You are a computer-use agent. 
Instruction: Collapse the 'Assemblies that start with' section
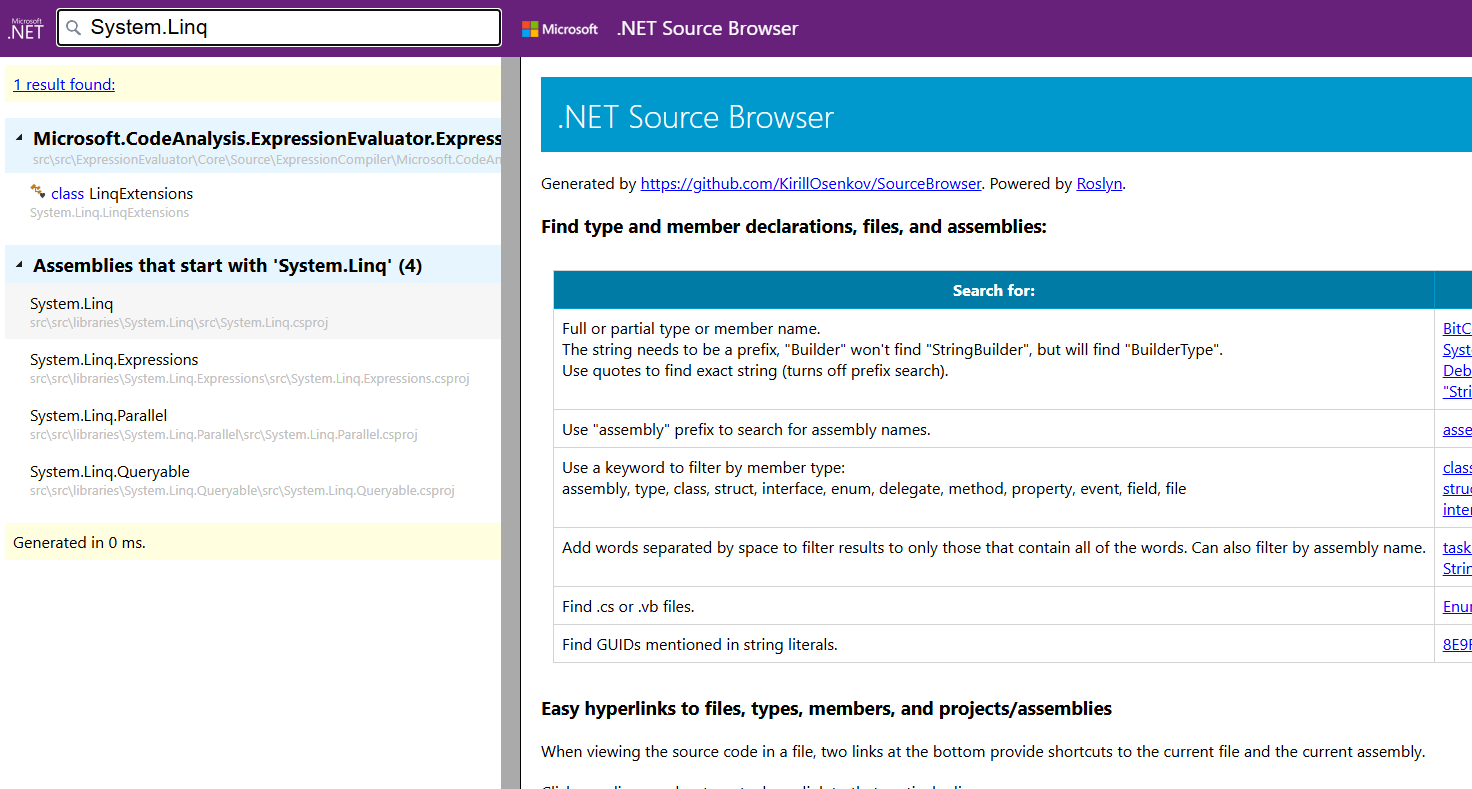(20, 265)
